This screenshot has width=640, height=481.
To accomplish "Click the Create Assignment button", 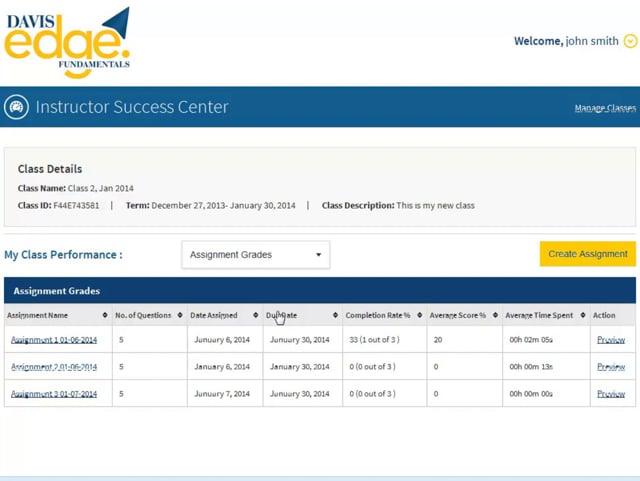I will click(x=588, y=254).
